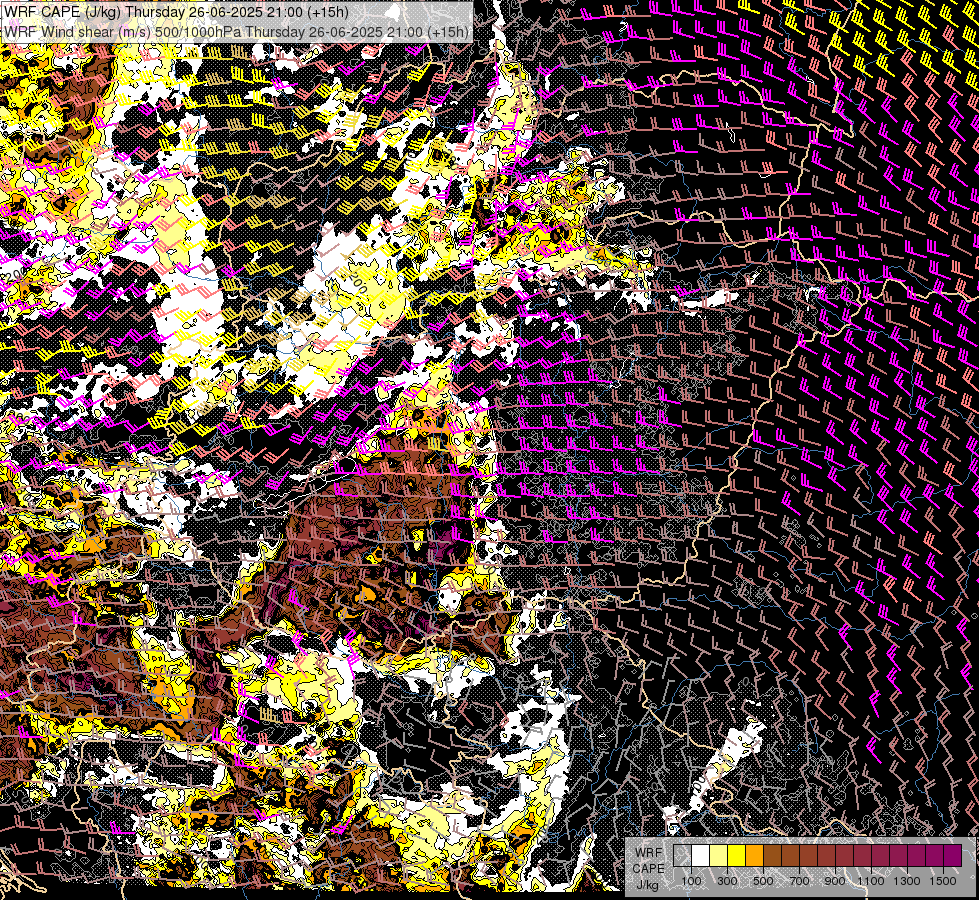This screenshot has height=900, width=979.
Task: Click the legend value 900
Action: coord(835,881)
